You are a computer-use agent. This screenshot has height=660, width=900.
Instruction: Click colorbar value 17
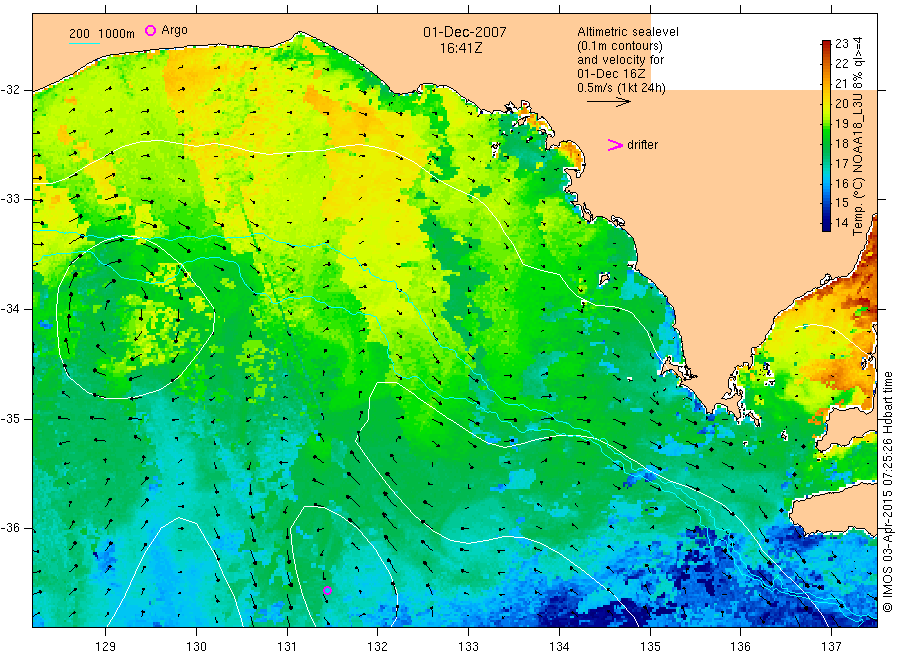pos(841,163)
